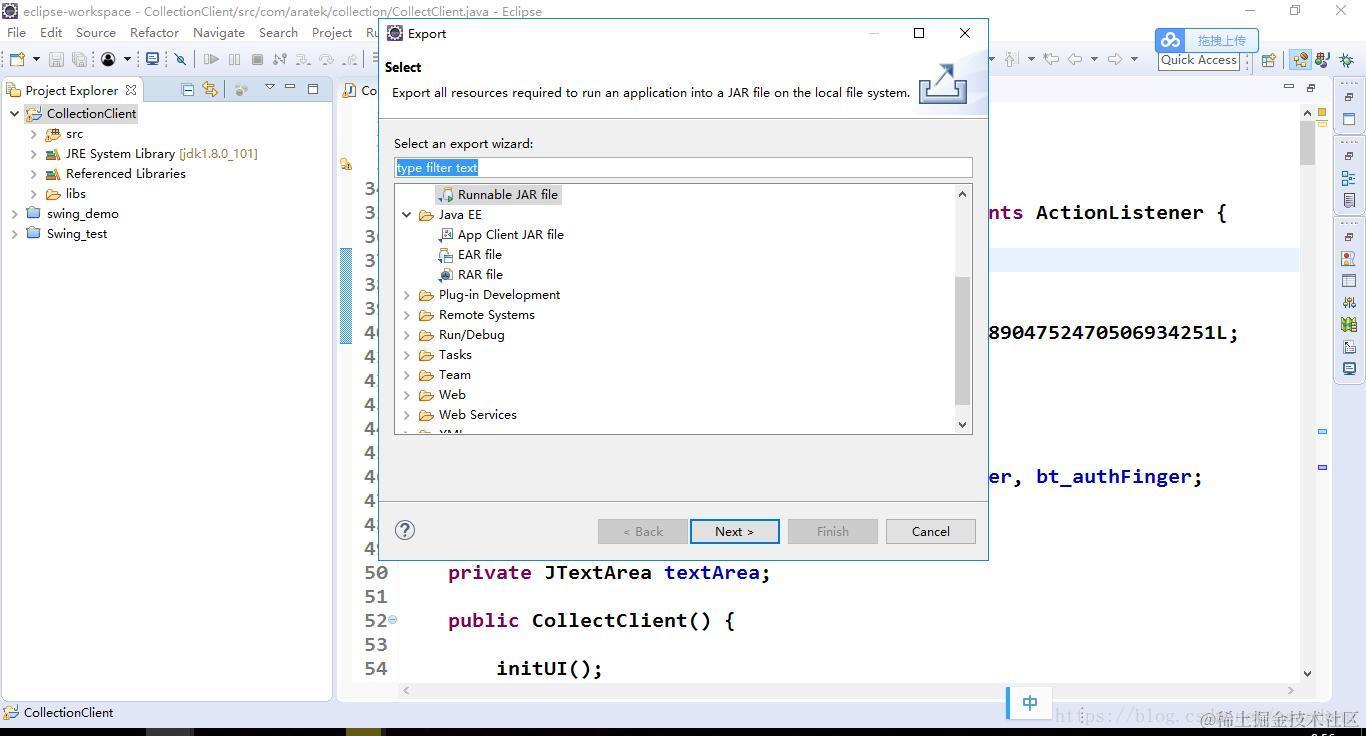Viewport: 1366px width, 736px height.
Task: Expand the Team folder
Action: click(407, 374)
